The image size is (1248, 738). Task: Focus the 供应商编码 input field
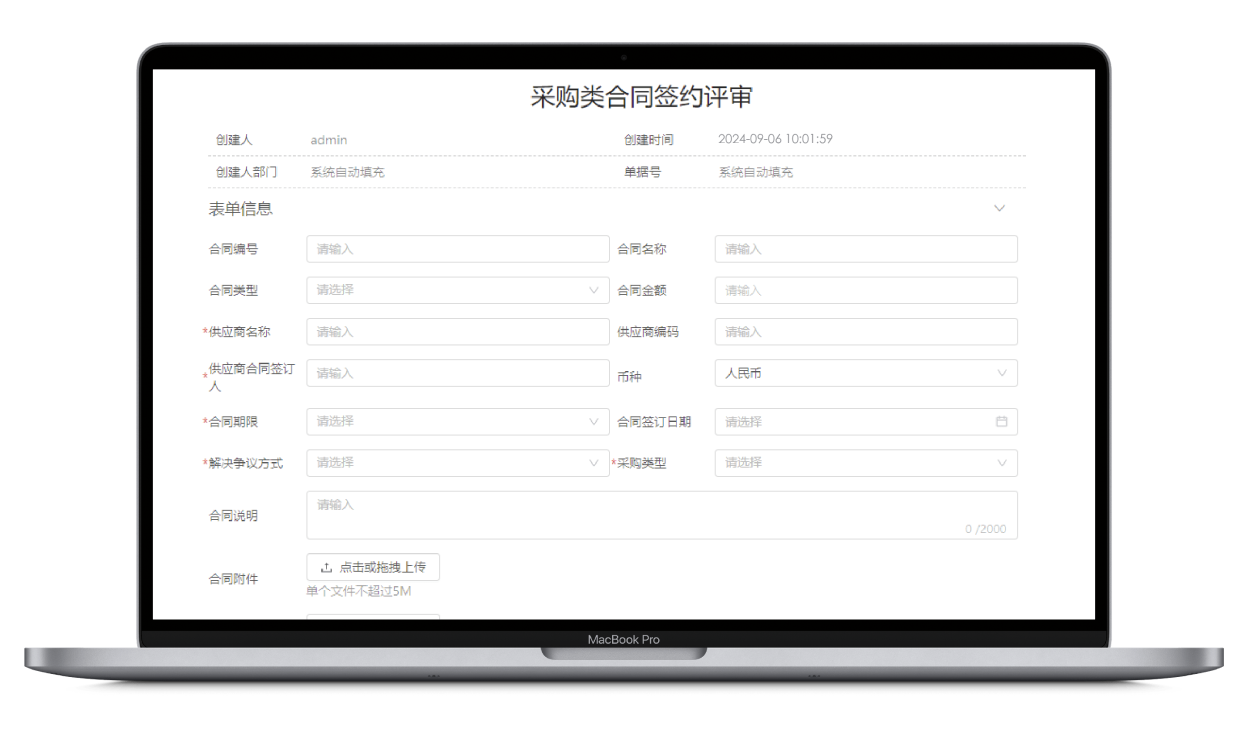point(865,332)
